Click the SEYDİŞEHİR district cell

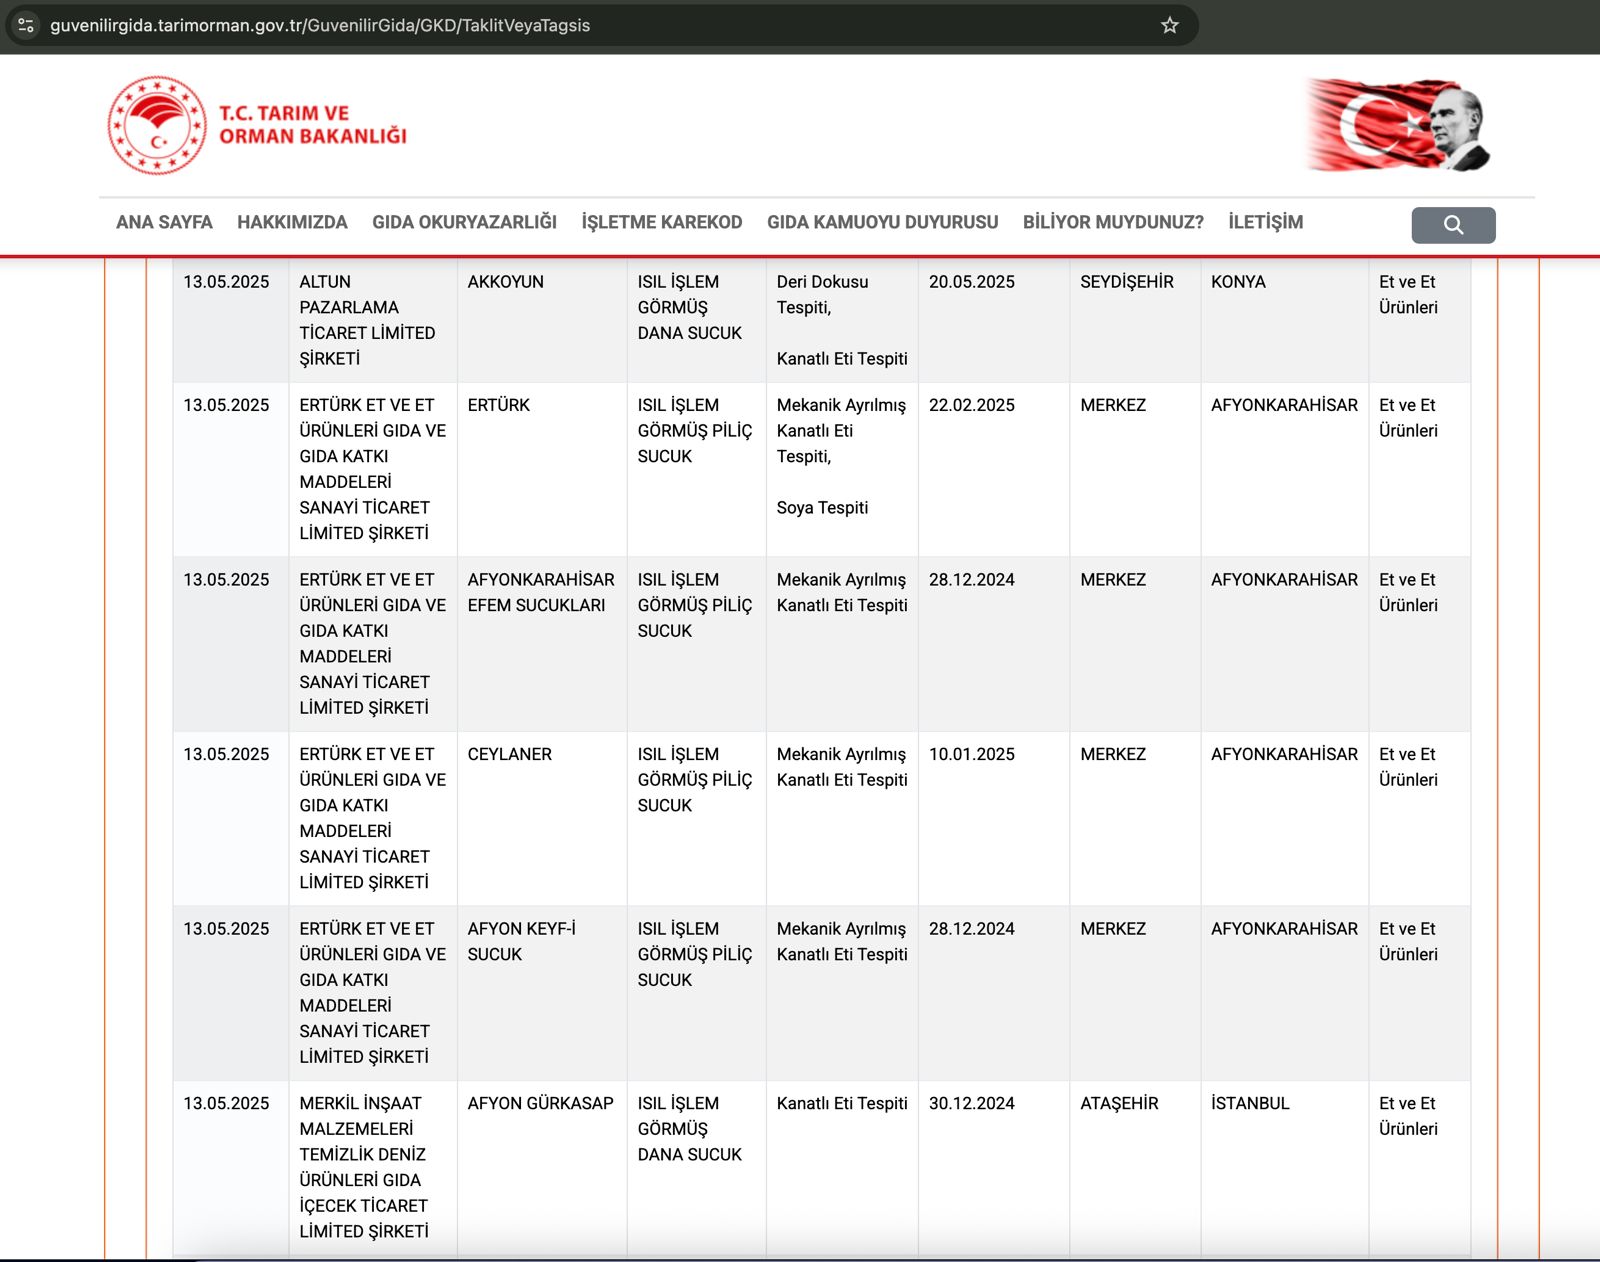tap(1134, 320)
